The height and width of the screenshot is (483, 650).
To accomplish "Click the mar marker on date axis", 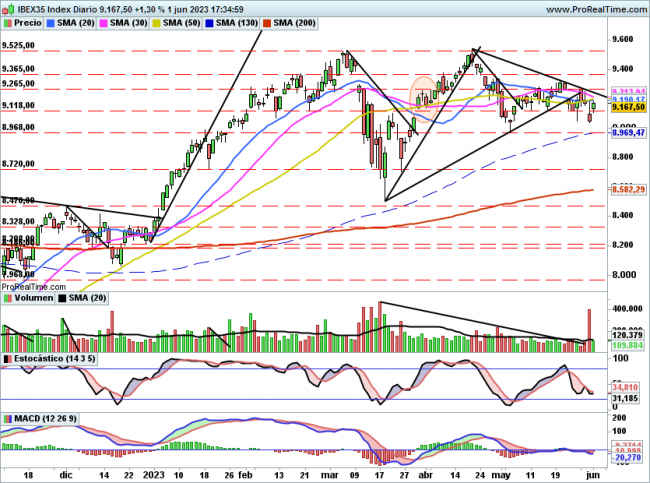I will pyautogui.click(x=330, y=475).
